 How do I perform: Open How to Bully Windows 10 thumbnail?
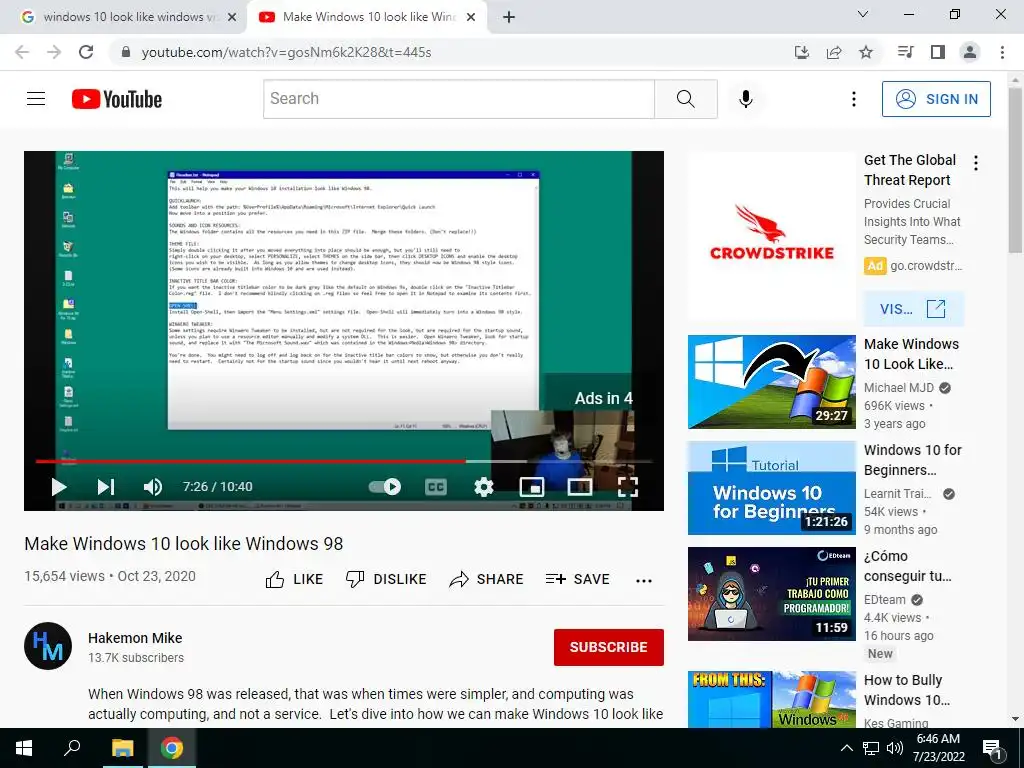pyautogui.click(x=771, y=699)
